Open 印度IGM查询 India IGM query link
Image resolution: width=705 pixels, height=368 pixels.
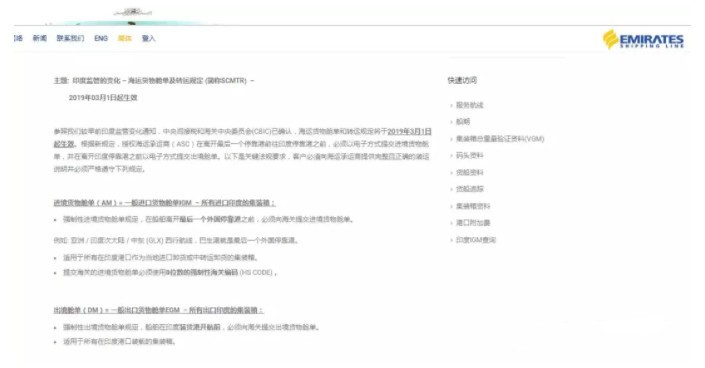coord(476,240)
